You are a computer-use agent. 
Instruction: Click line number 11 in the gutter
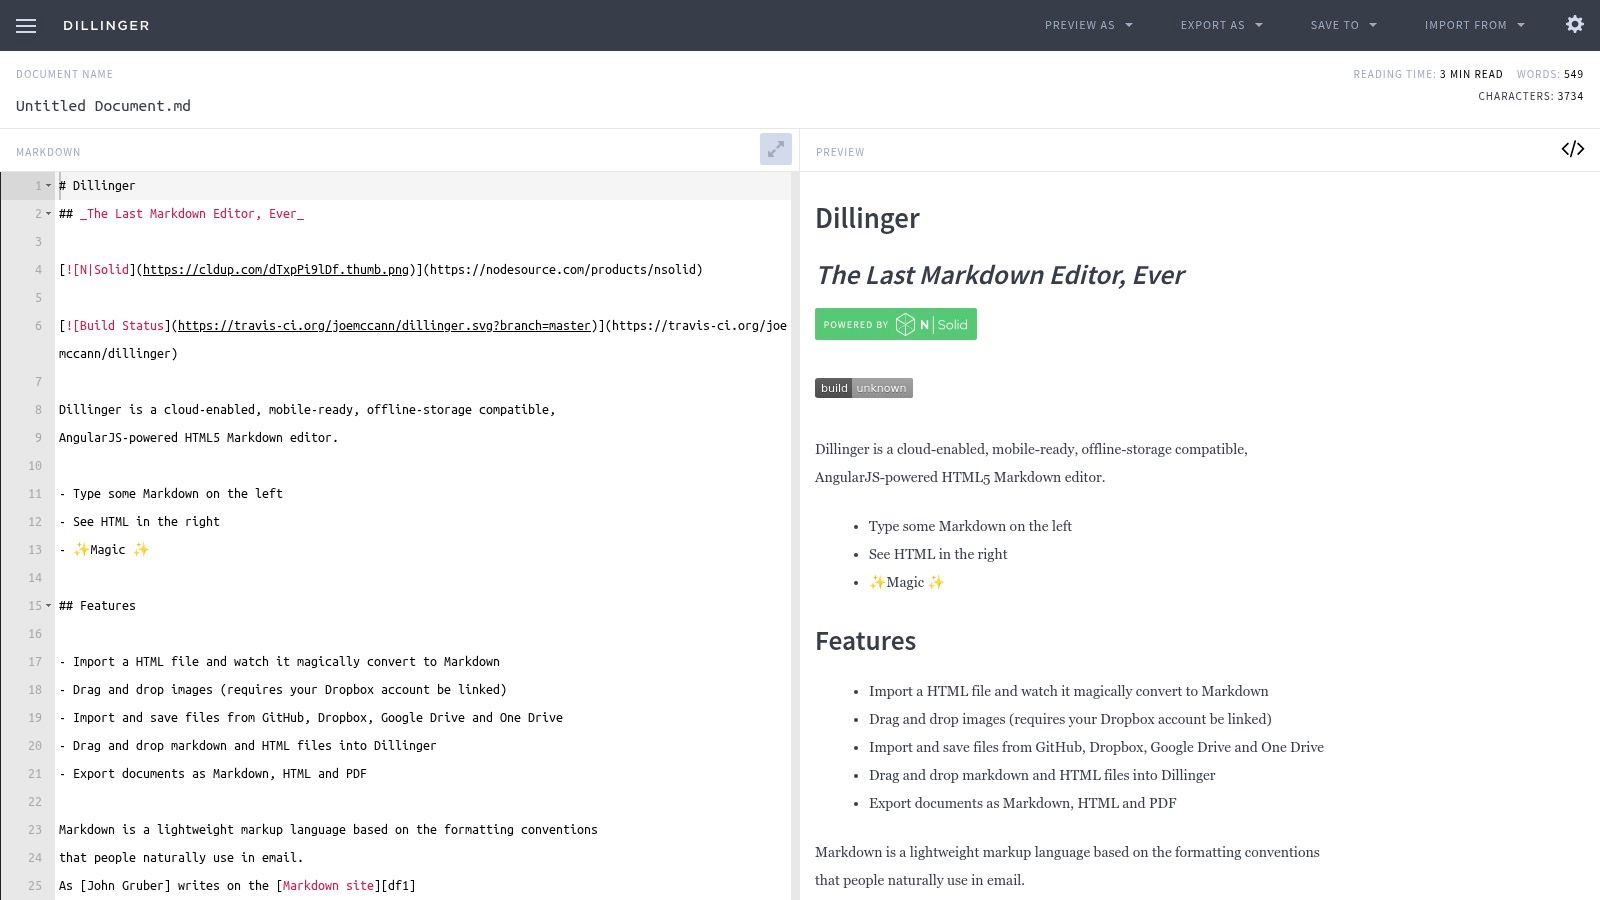coord(35,494)
